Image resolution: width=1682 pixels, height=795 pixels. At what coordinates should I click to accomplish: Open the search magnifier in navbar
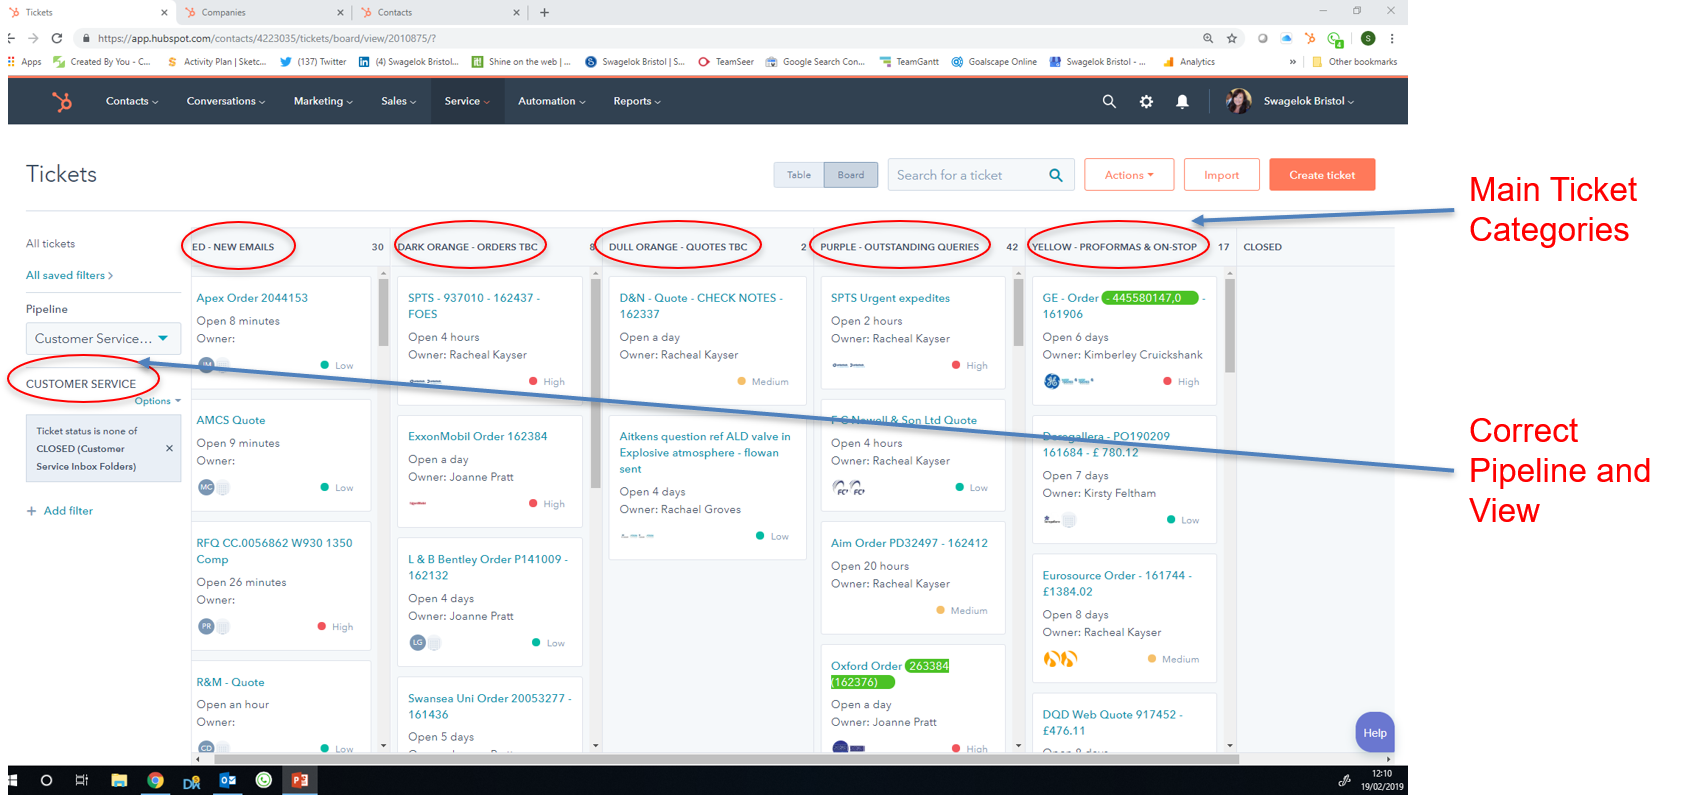1109,101
